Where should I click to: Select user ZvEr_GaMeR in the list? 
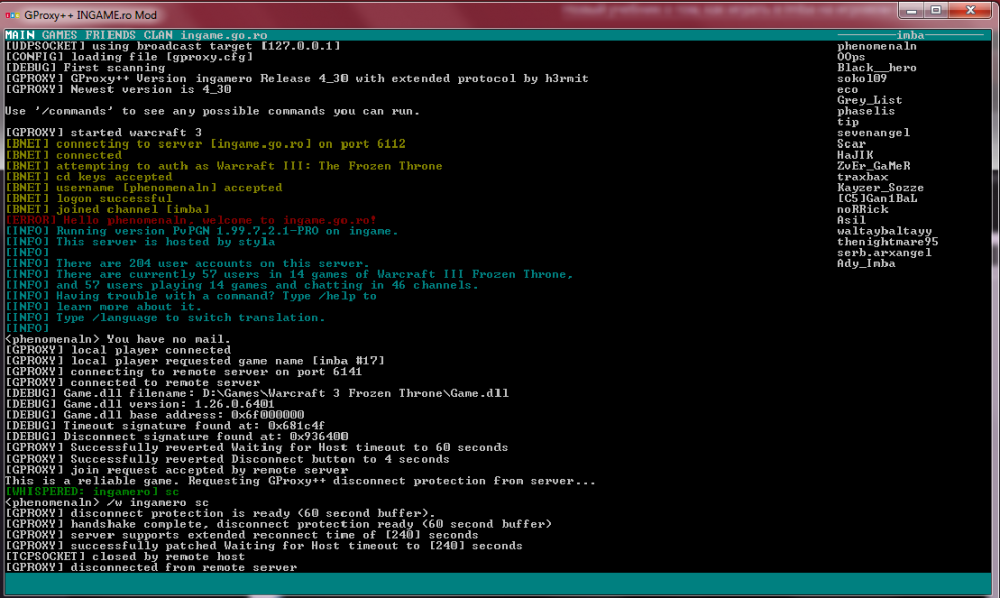(x=873, y=166)
